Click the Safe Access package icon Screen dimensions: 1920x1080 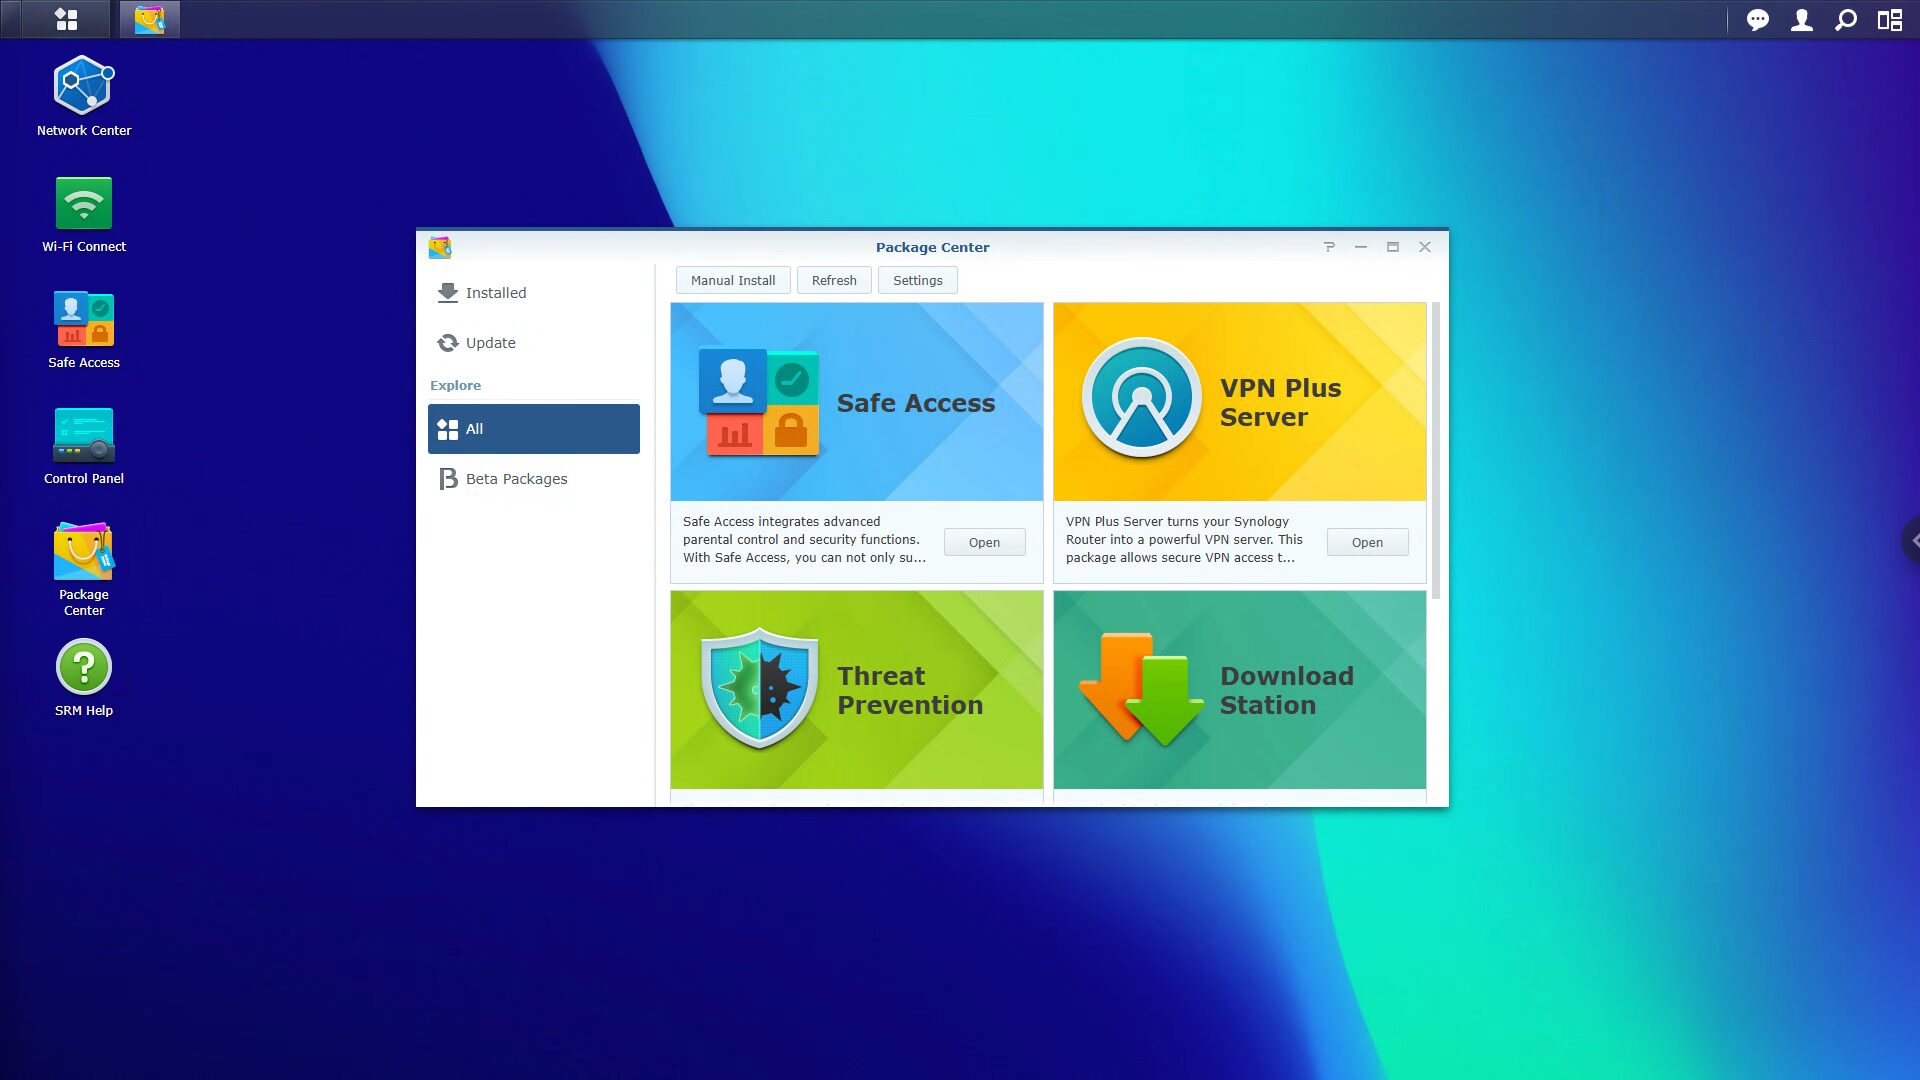pos(759,402)
